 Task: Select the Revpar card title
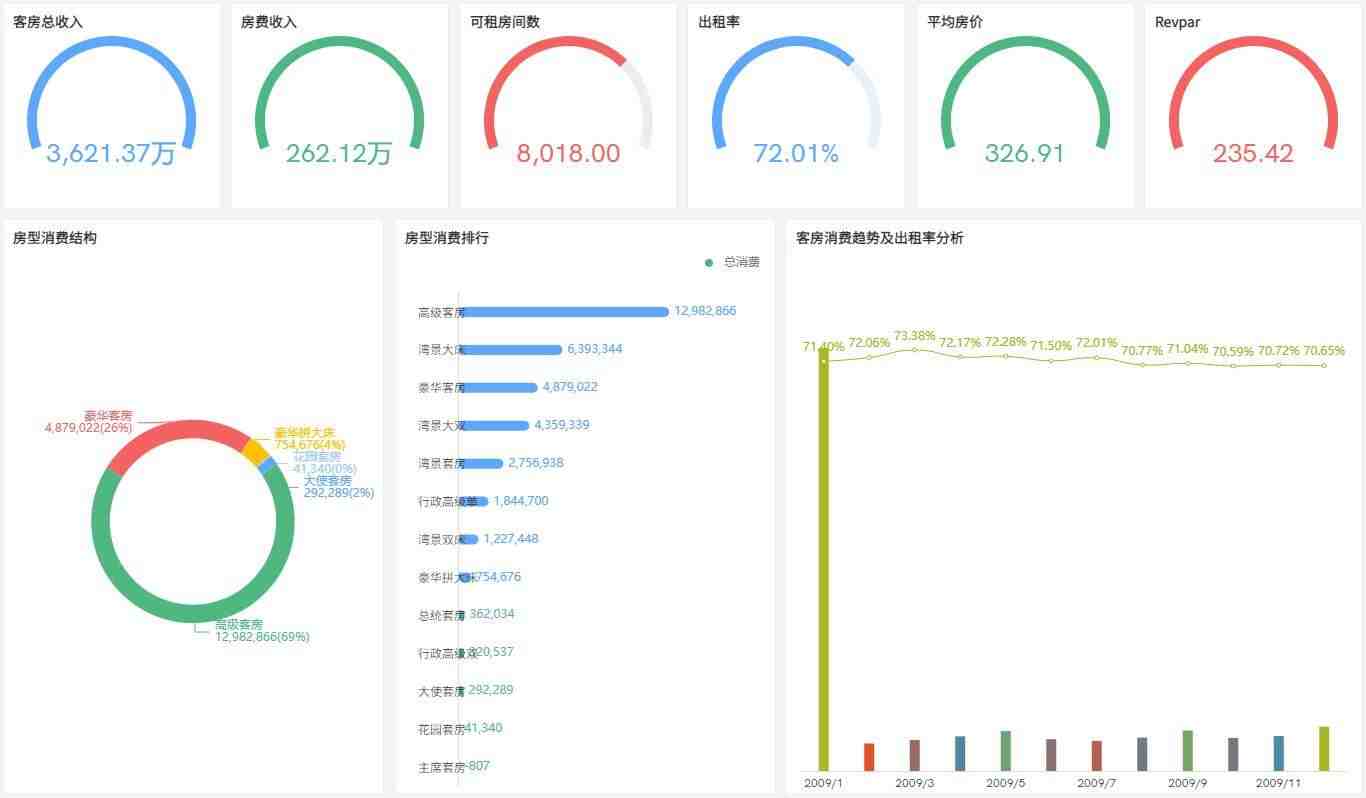point(1177,22)
